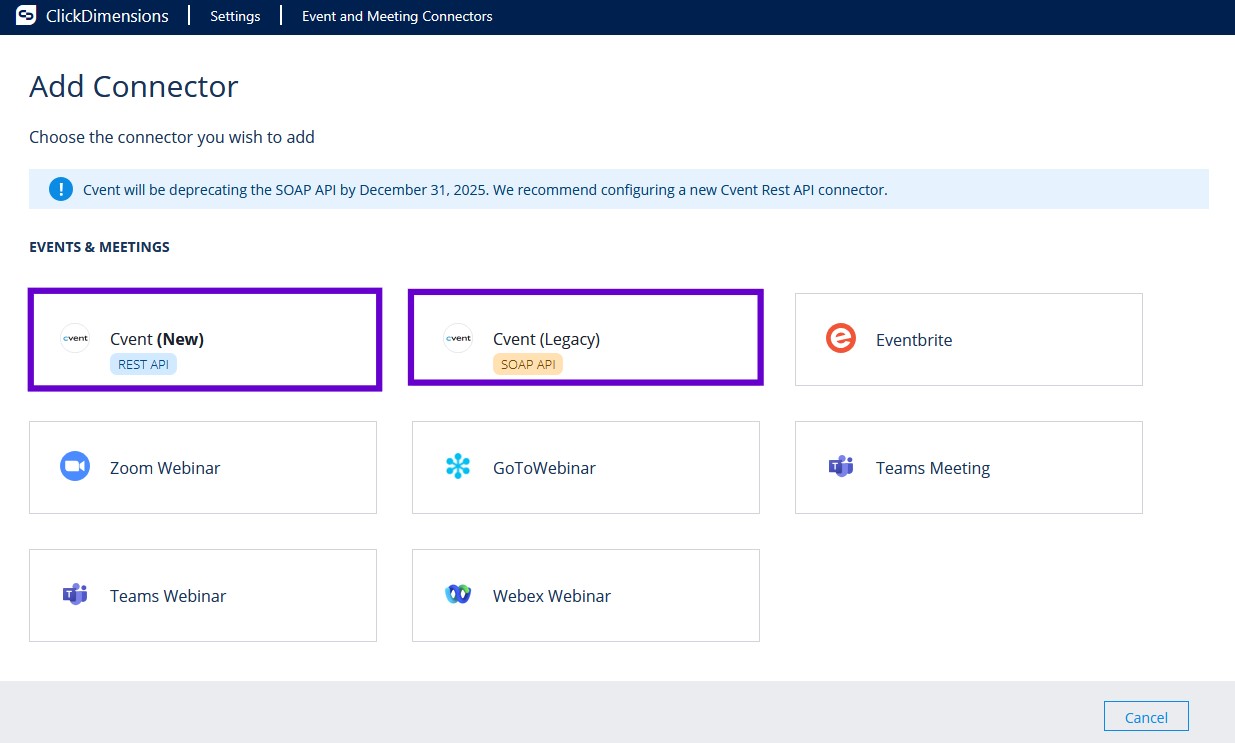1235x743 pixels.
Task: Add the Webex Webinar connector
Action: (586, 595)
